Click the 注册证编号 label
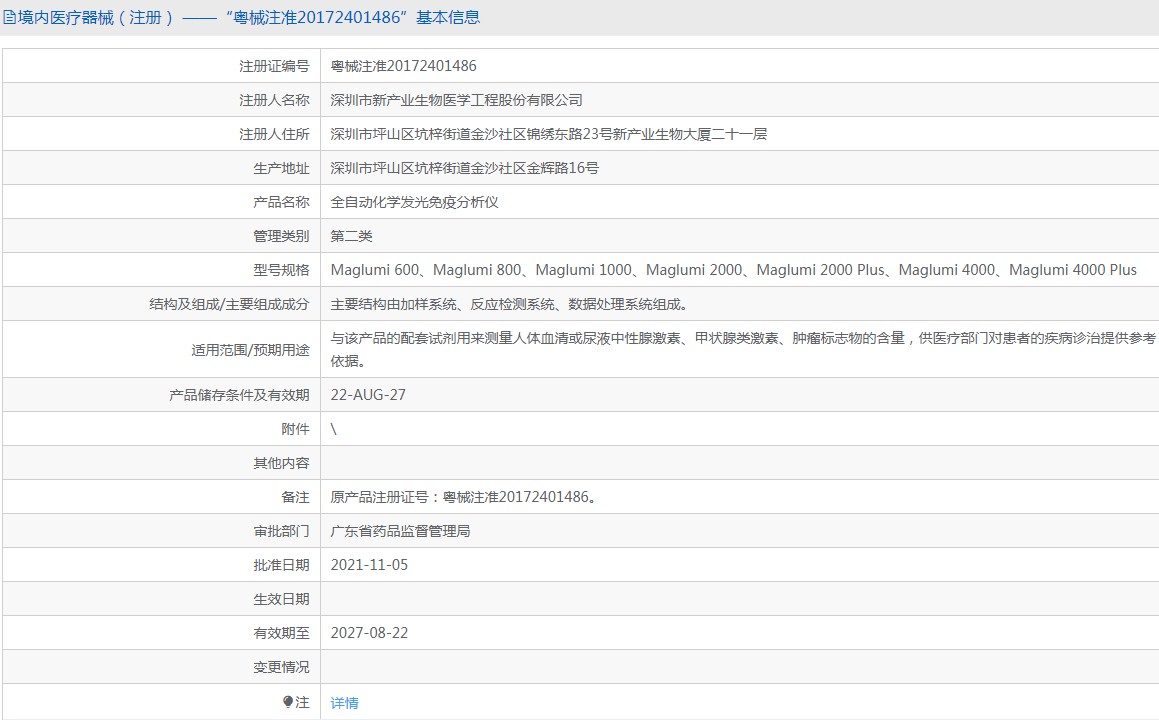 click(273, 66)
